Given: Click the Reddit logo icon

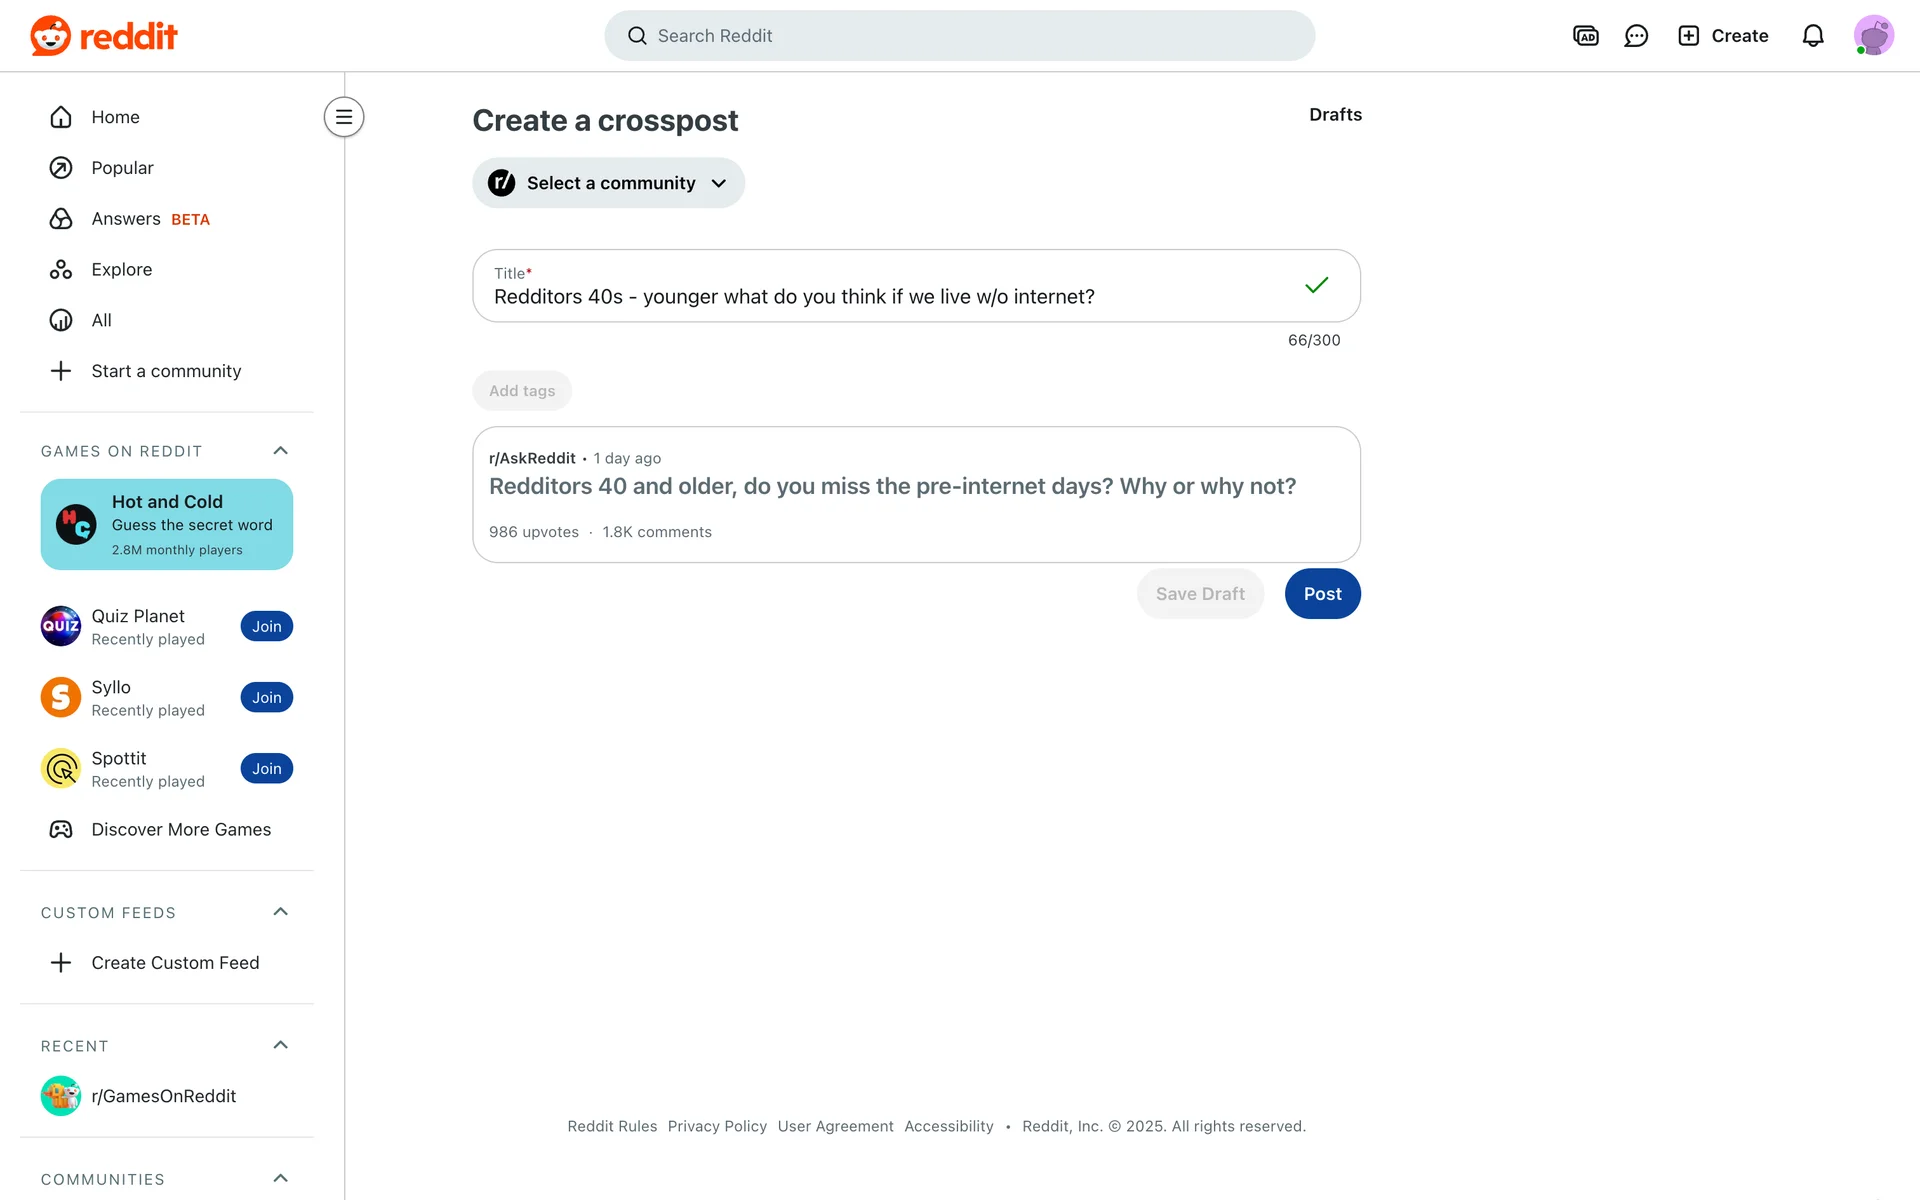Looking at the screenshot, I should (x=51, y=36).
